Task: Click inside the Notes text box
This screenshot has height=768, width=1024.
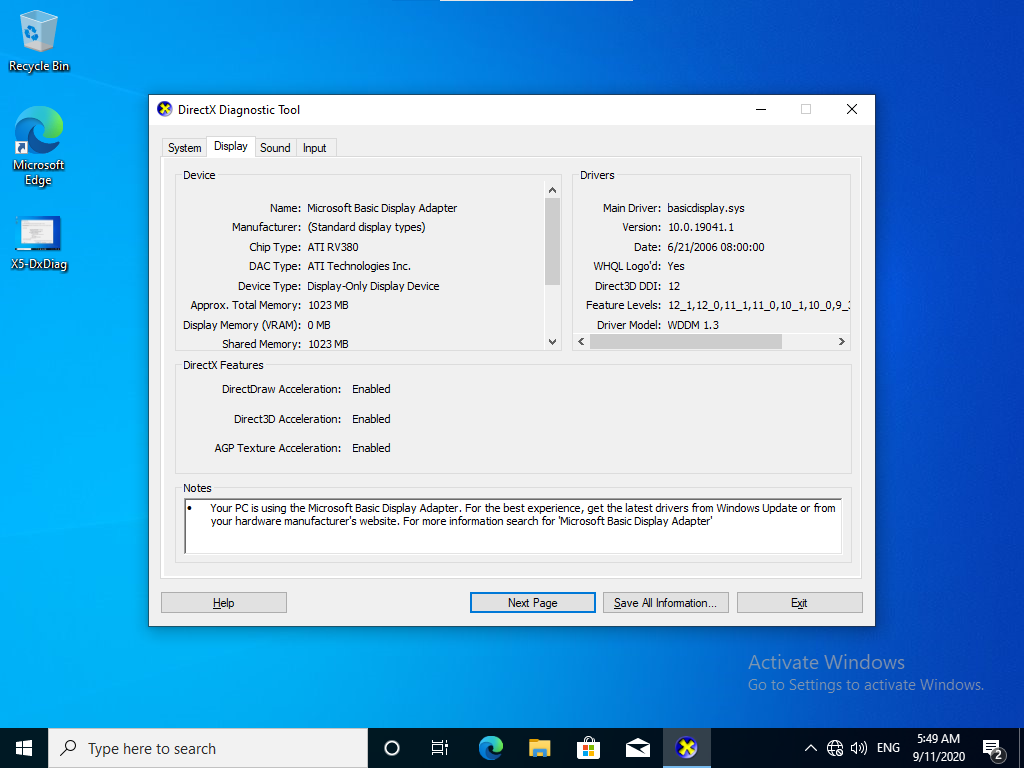Action: (x=513, y=526)
